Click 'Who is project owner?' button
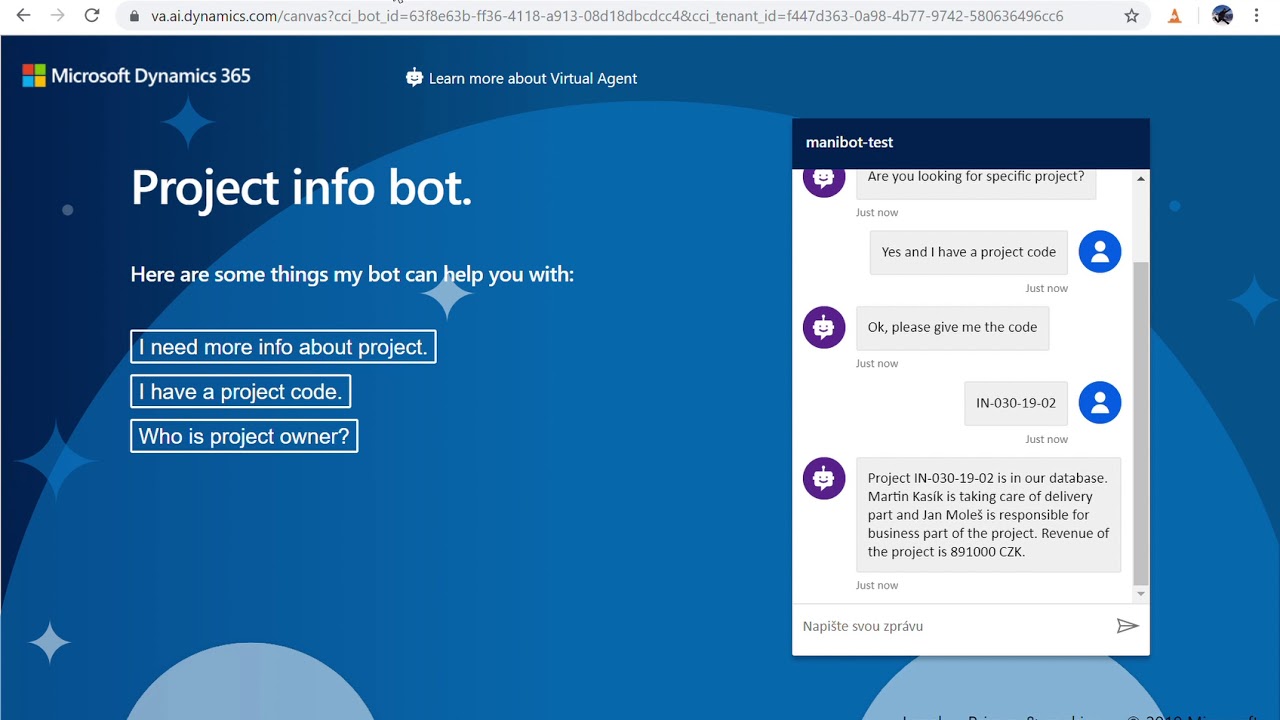This screenshot has width=1280, height=720. [x=244, y=436]
